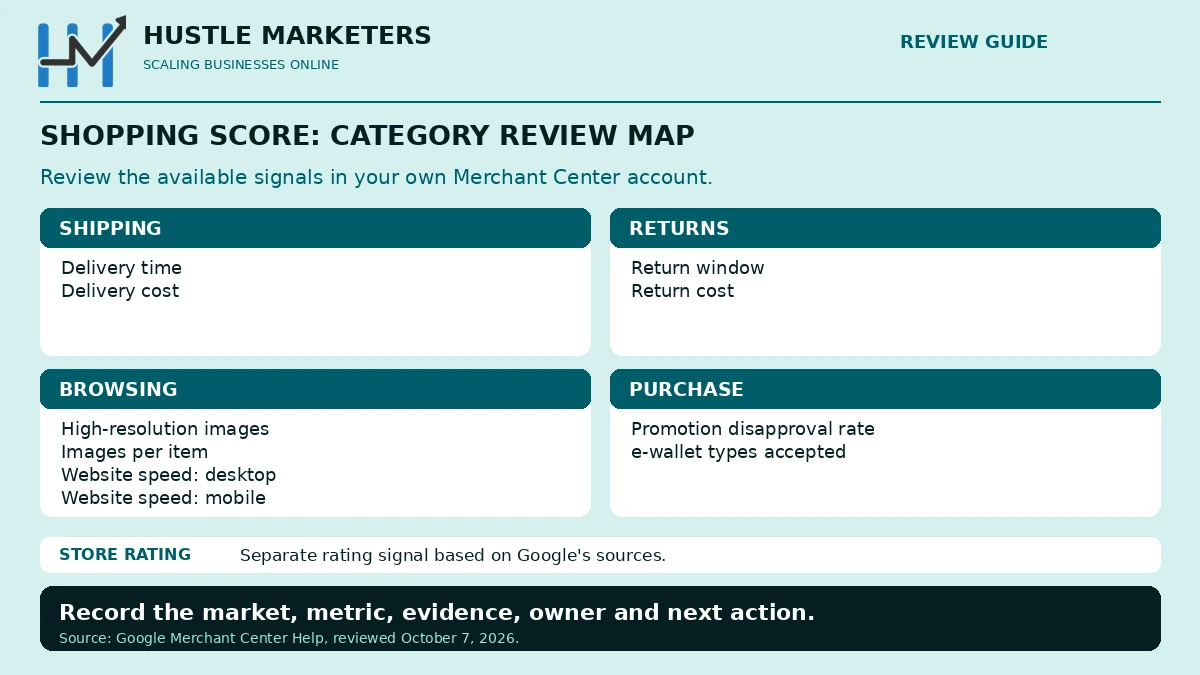Viewport: 1200px width, 675px height.
Task: Select the PURCHASE card header
Action: (x=885, y=389)
